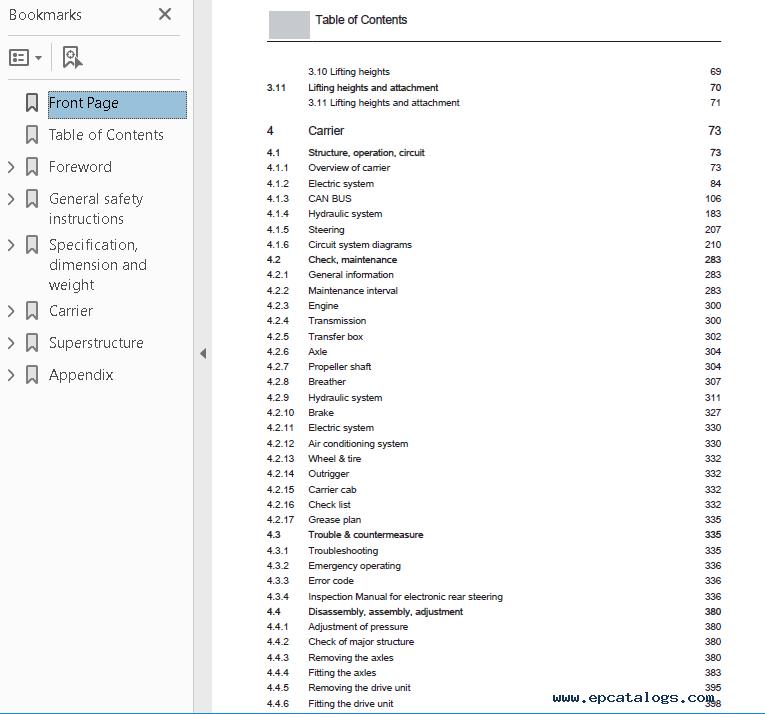This screenshot has width=765, height=714.
Task: Open the Appendix bookmark label
Action: [x=81, y=375]
